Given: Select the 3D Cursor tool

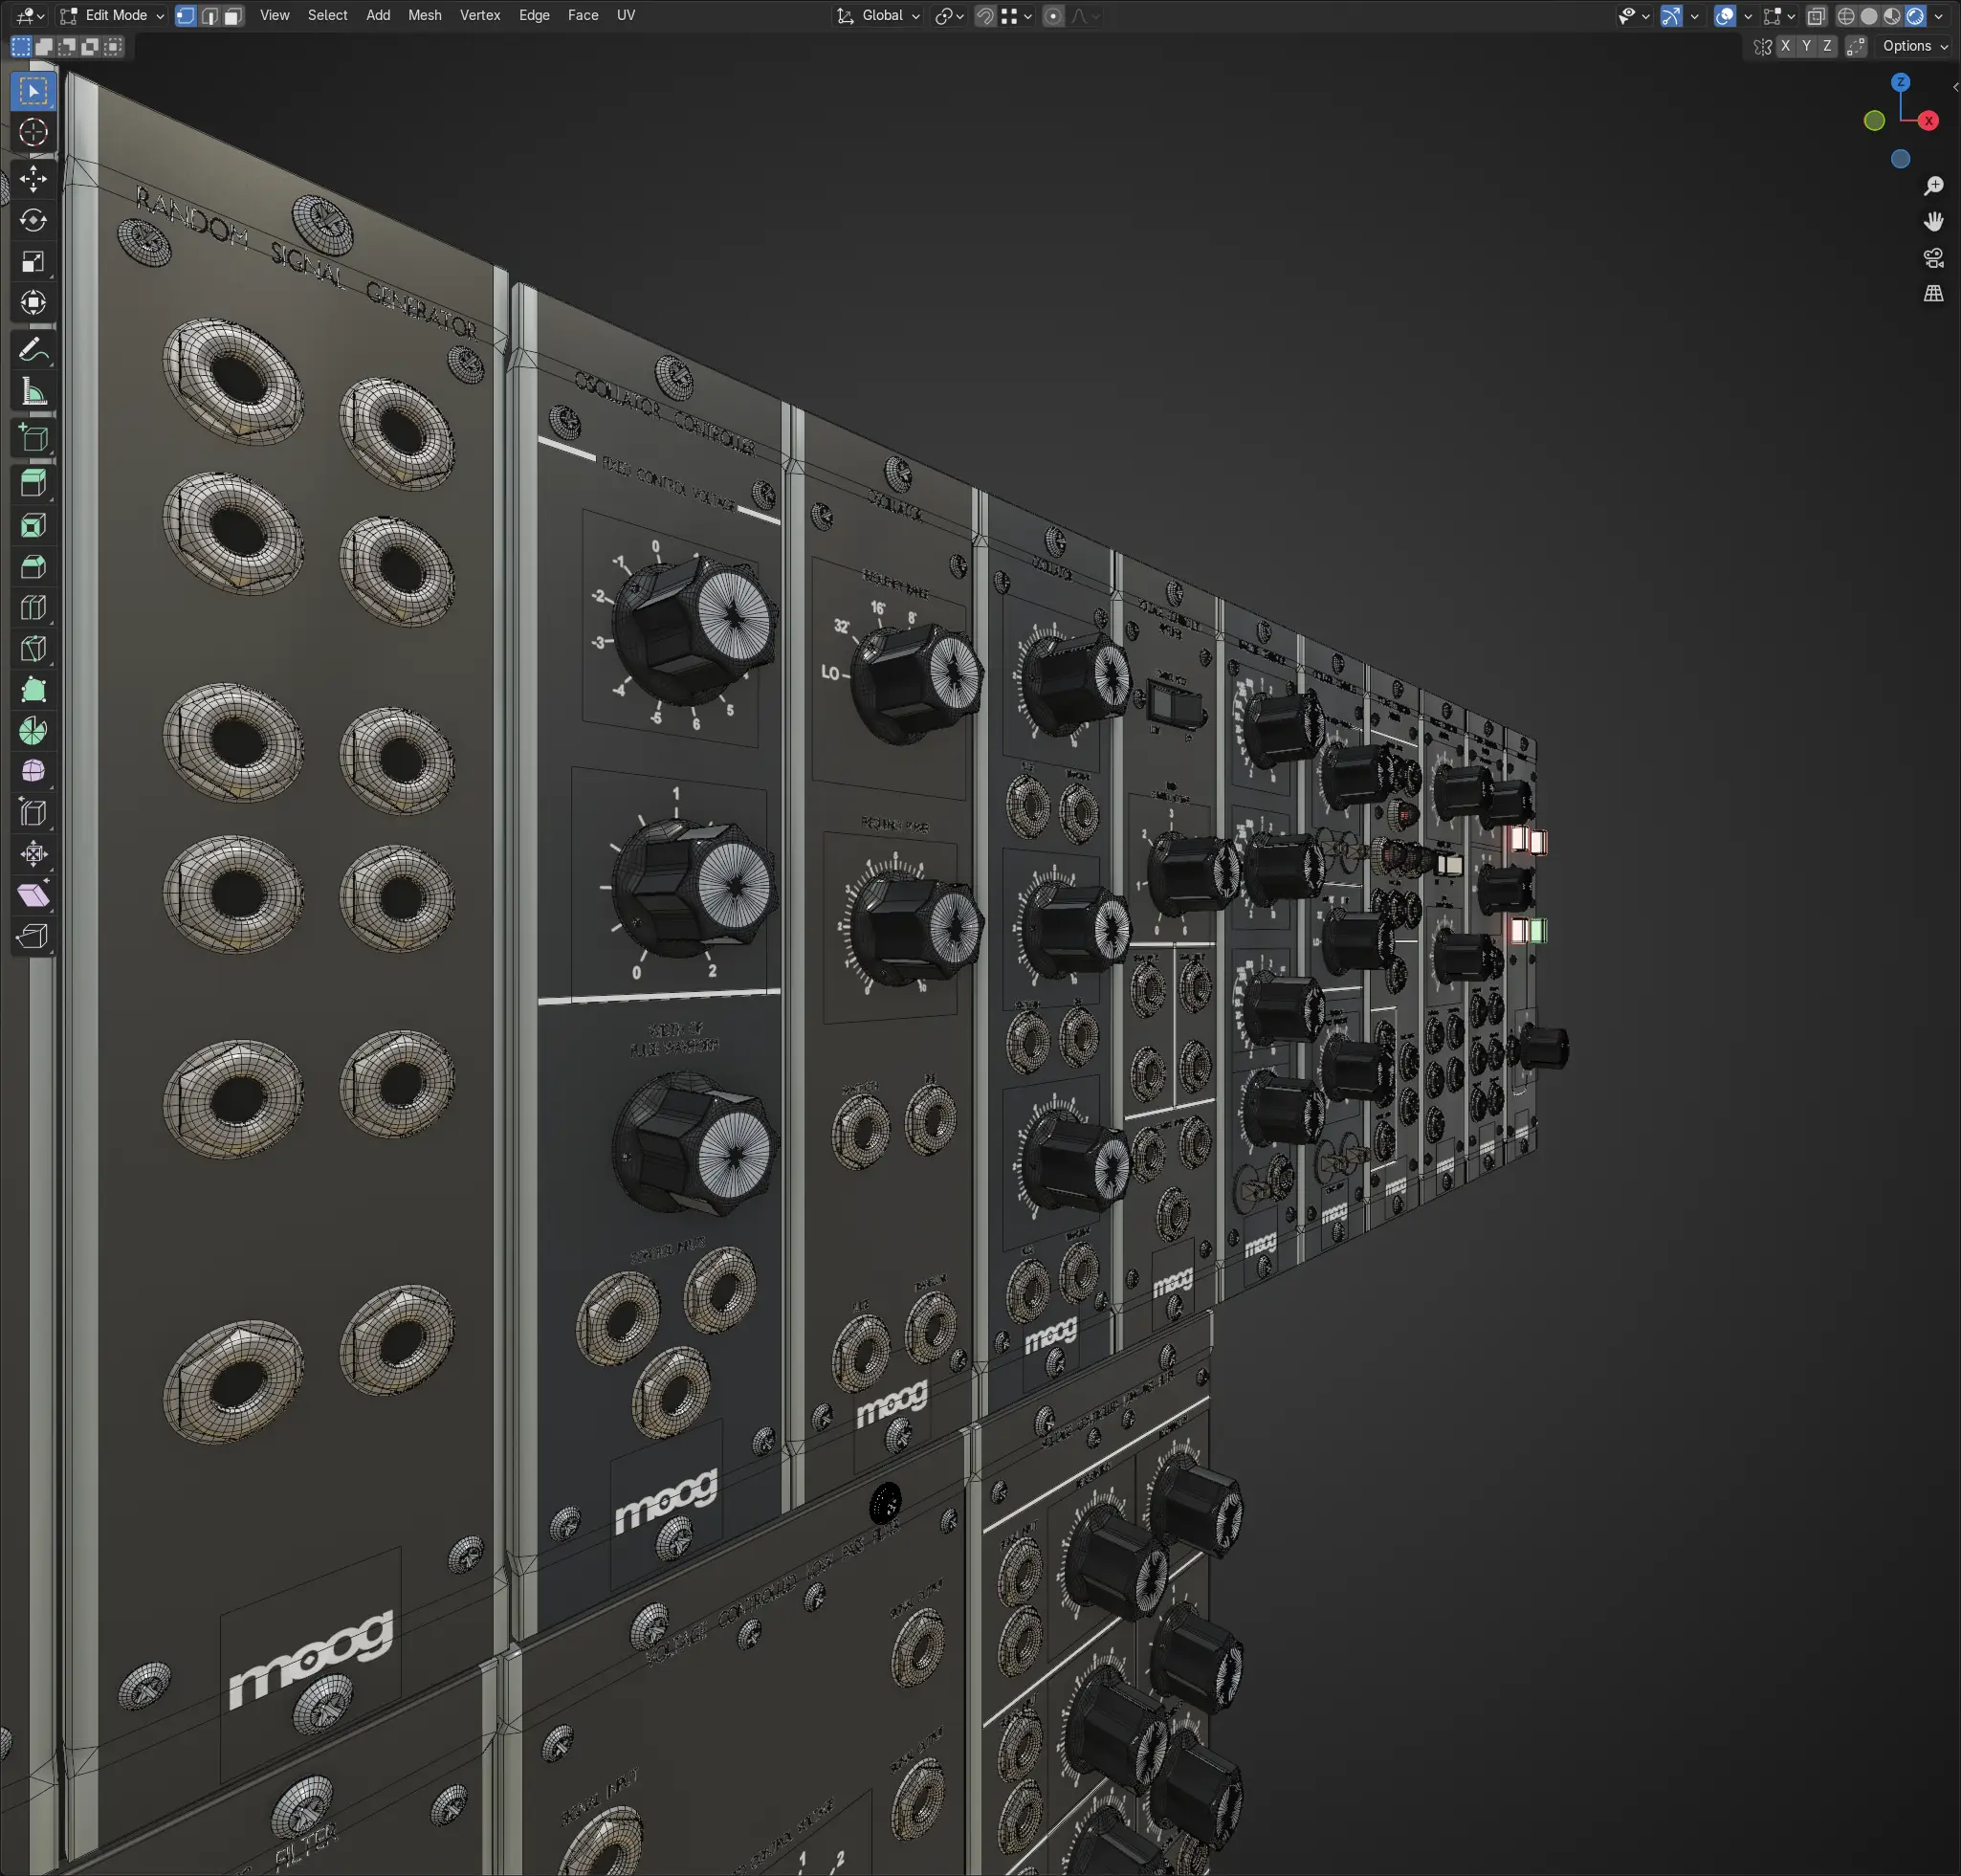Looking at the screenshot, I should coord(33,132).
